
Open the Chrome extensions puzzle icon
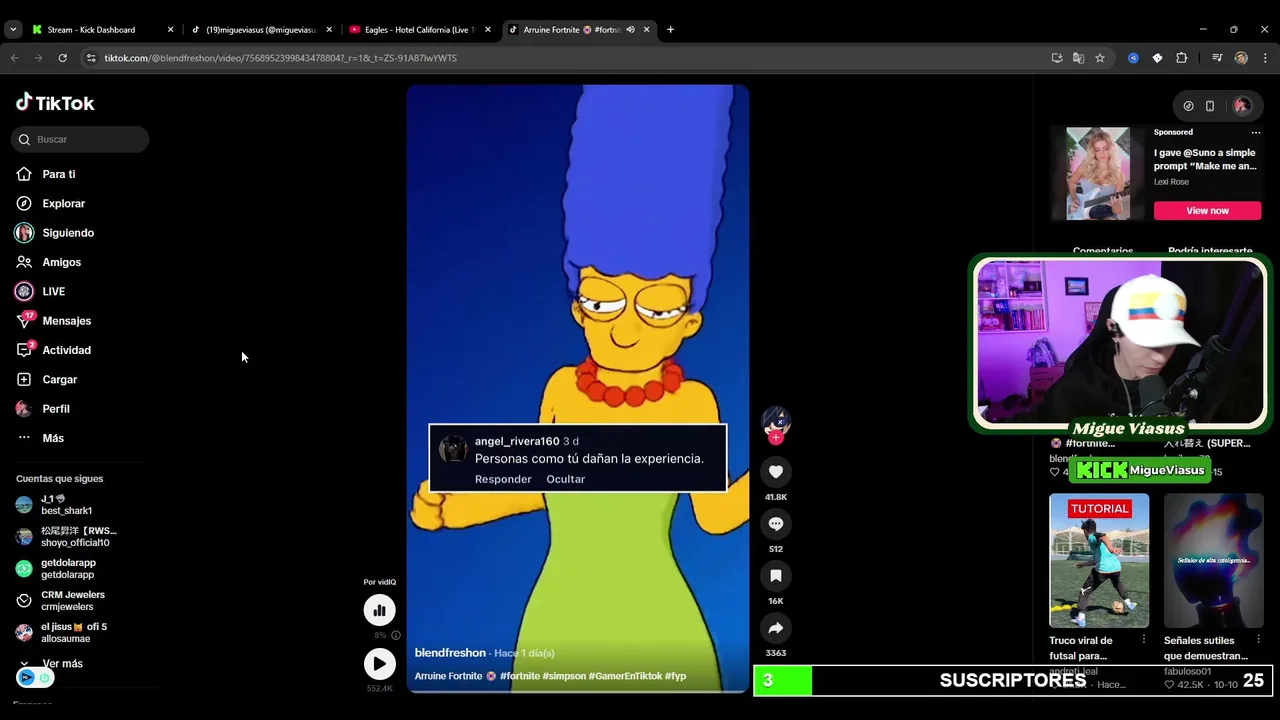click(1181, 58)
